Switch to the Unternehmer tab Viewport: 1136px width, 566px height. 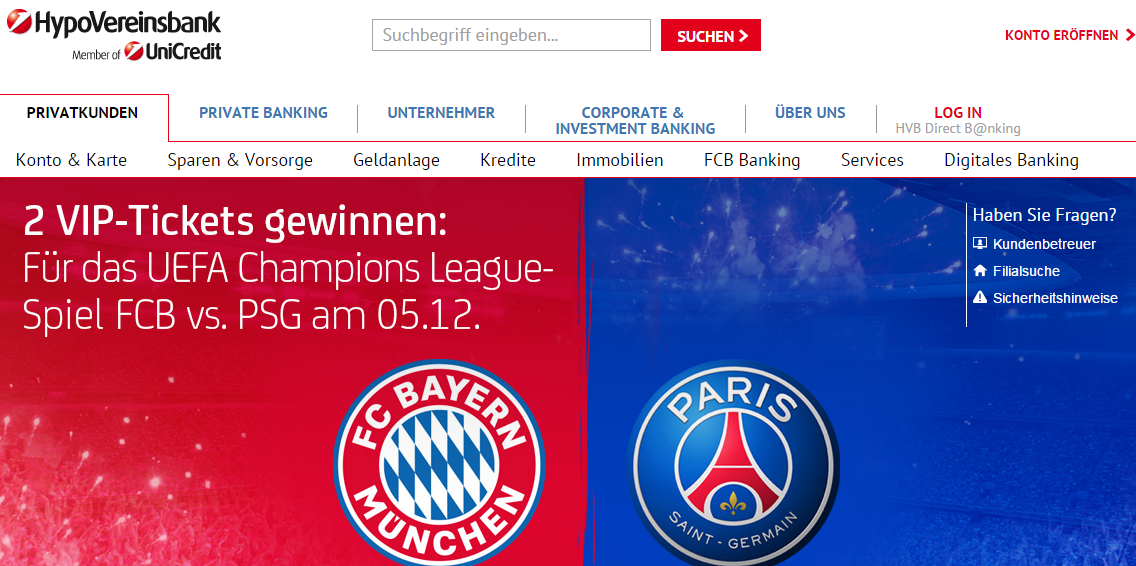pyautogui.click(x=441, y=112)
